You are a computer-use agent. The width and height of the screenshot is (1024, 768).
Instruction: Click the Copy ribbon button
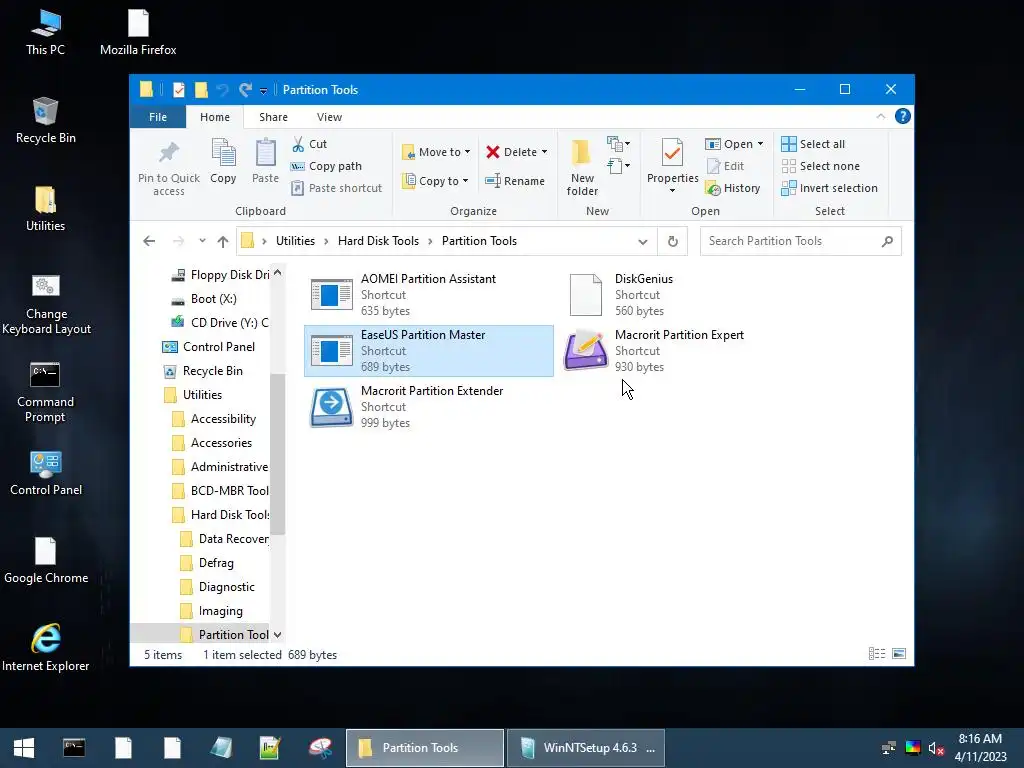(223, 161)
